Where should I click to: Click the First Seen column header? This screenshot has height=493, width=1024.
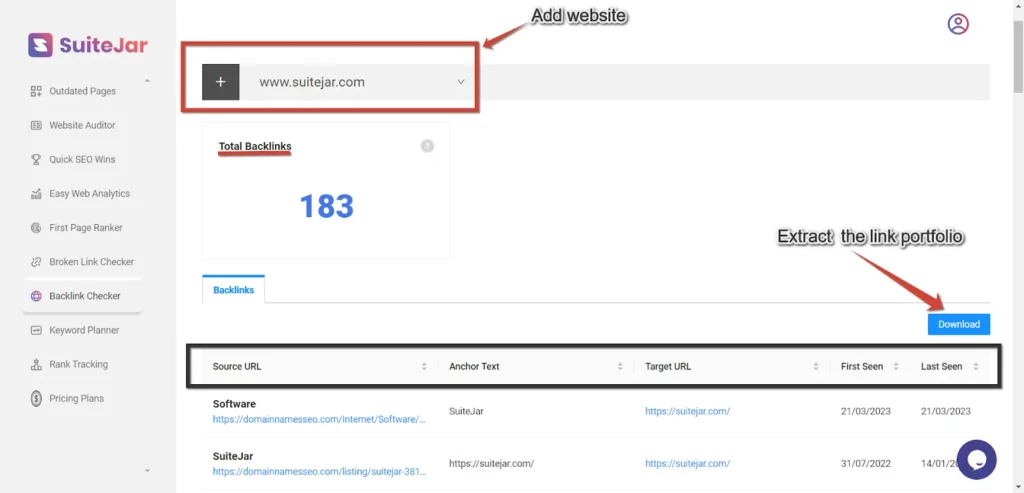[862, 367]
